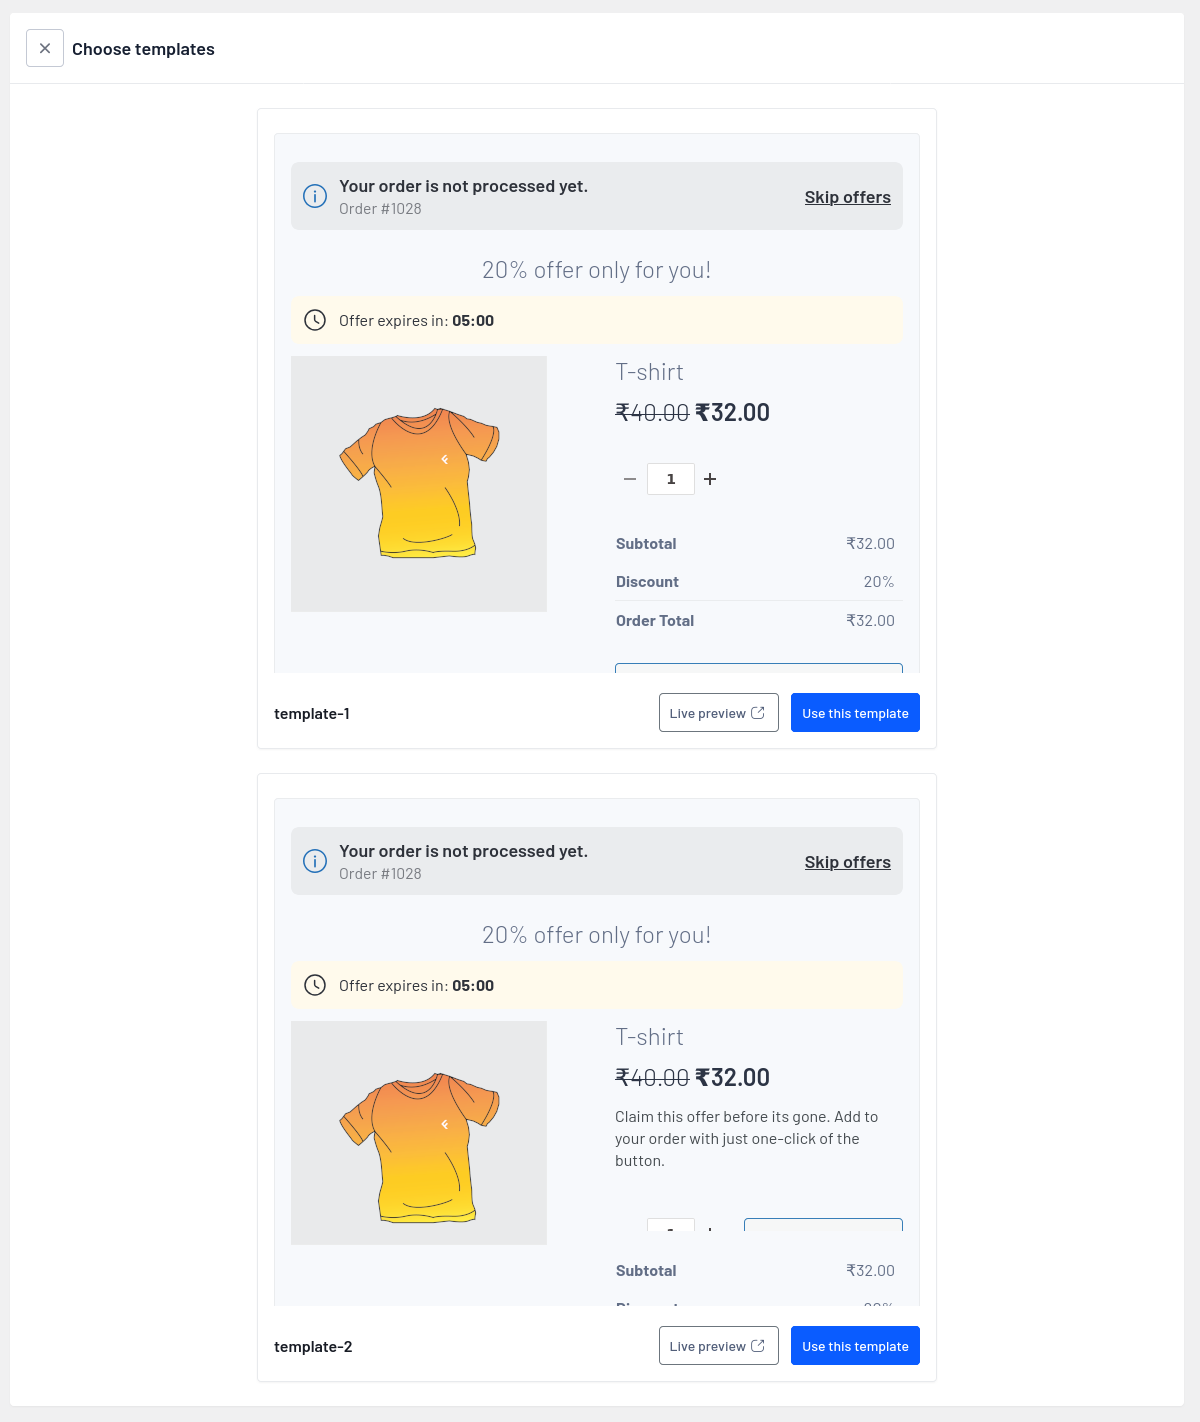Click the T-shirt image in template-1
This screenshot has height=1422, width=1200.
click(x=419, y=484)
